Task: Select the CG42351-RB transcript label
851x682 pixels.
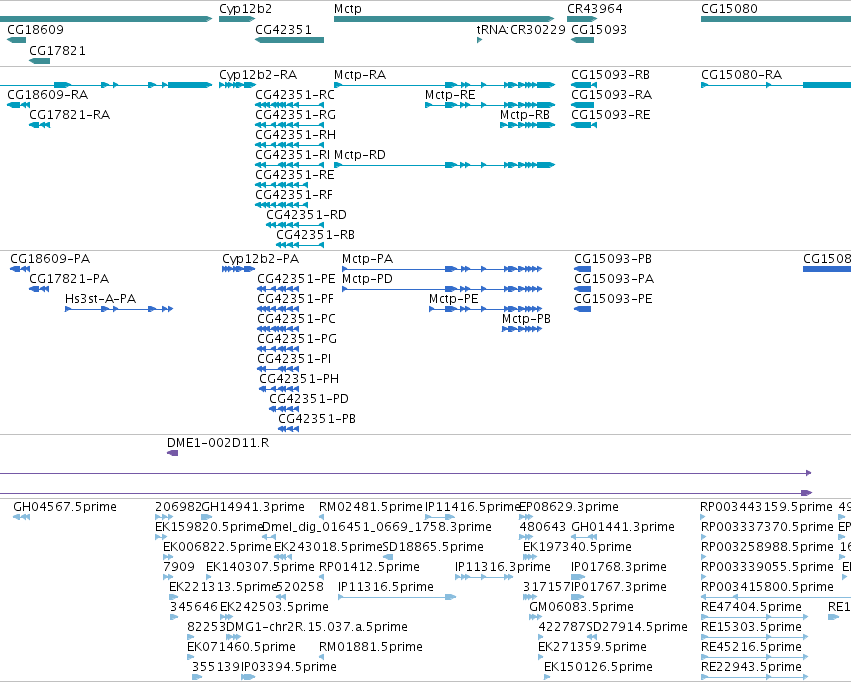Action: pyautogui.click(x=315, y=235)
